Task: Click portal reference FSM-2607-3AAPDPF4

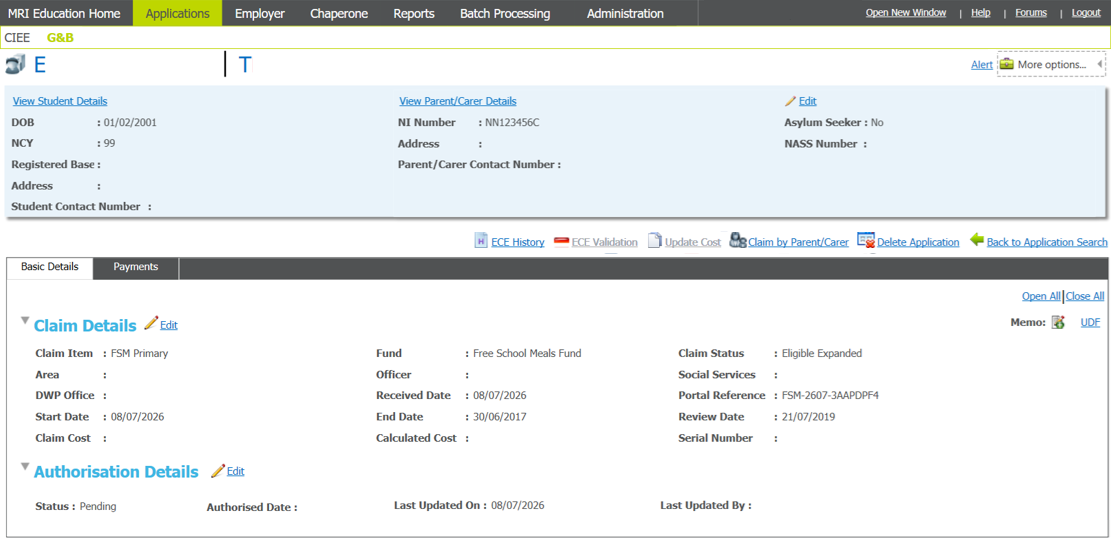Action: [x=830, y=395]
